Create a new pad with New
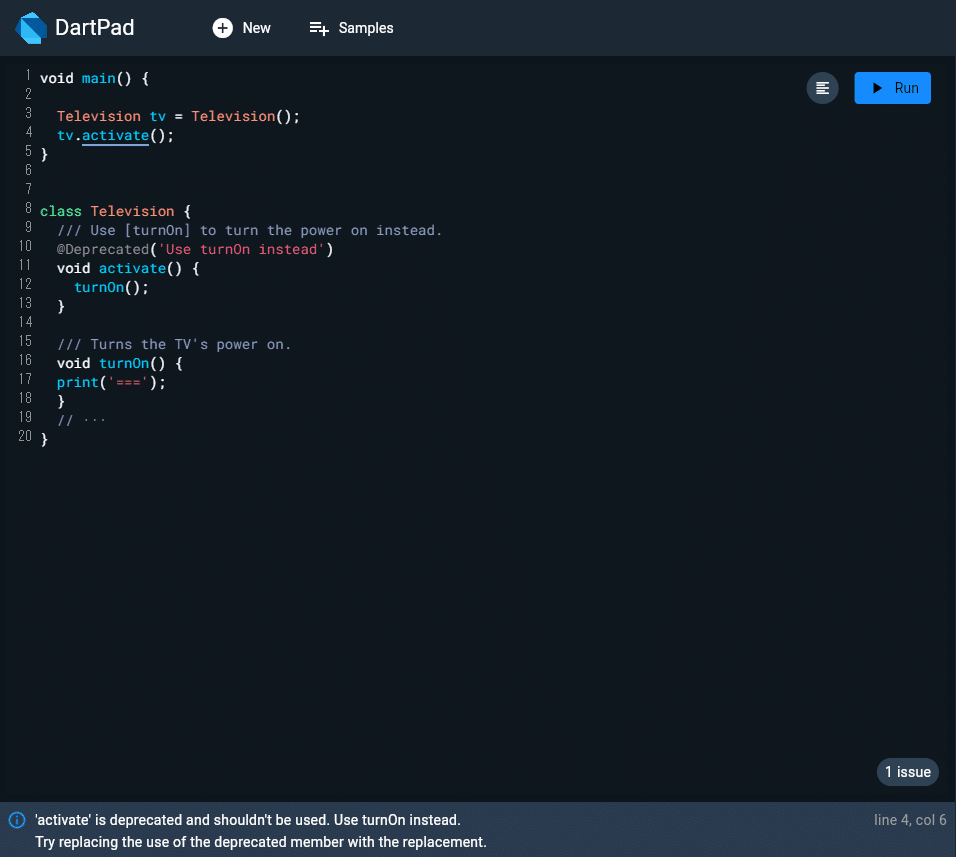The image size is (956, 857). click(x=241, y=28)
